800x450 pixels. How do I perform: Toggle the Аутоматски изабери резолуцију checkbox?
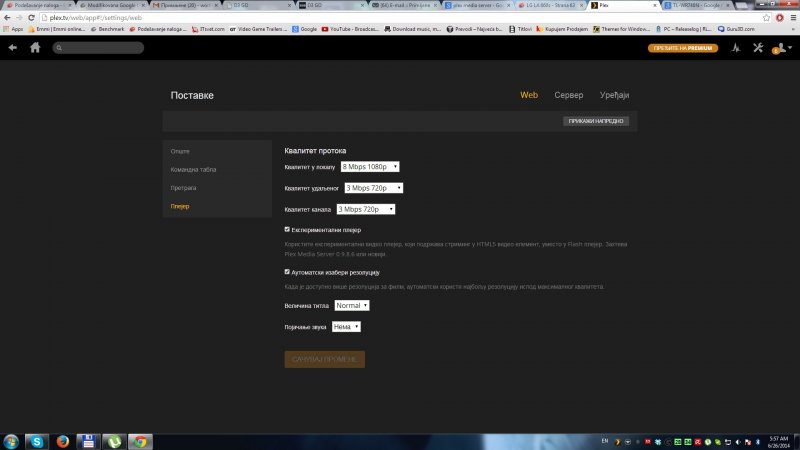(x=287, y=272)
